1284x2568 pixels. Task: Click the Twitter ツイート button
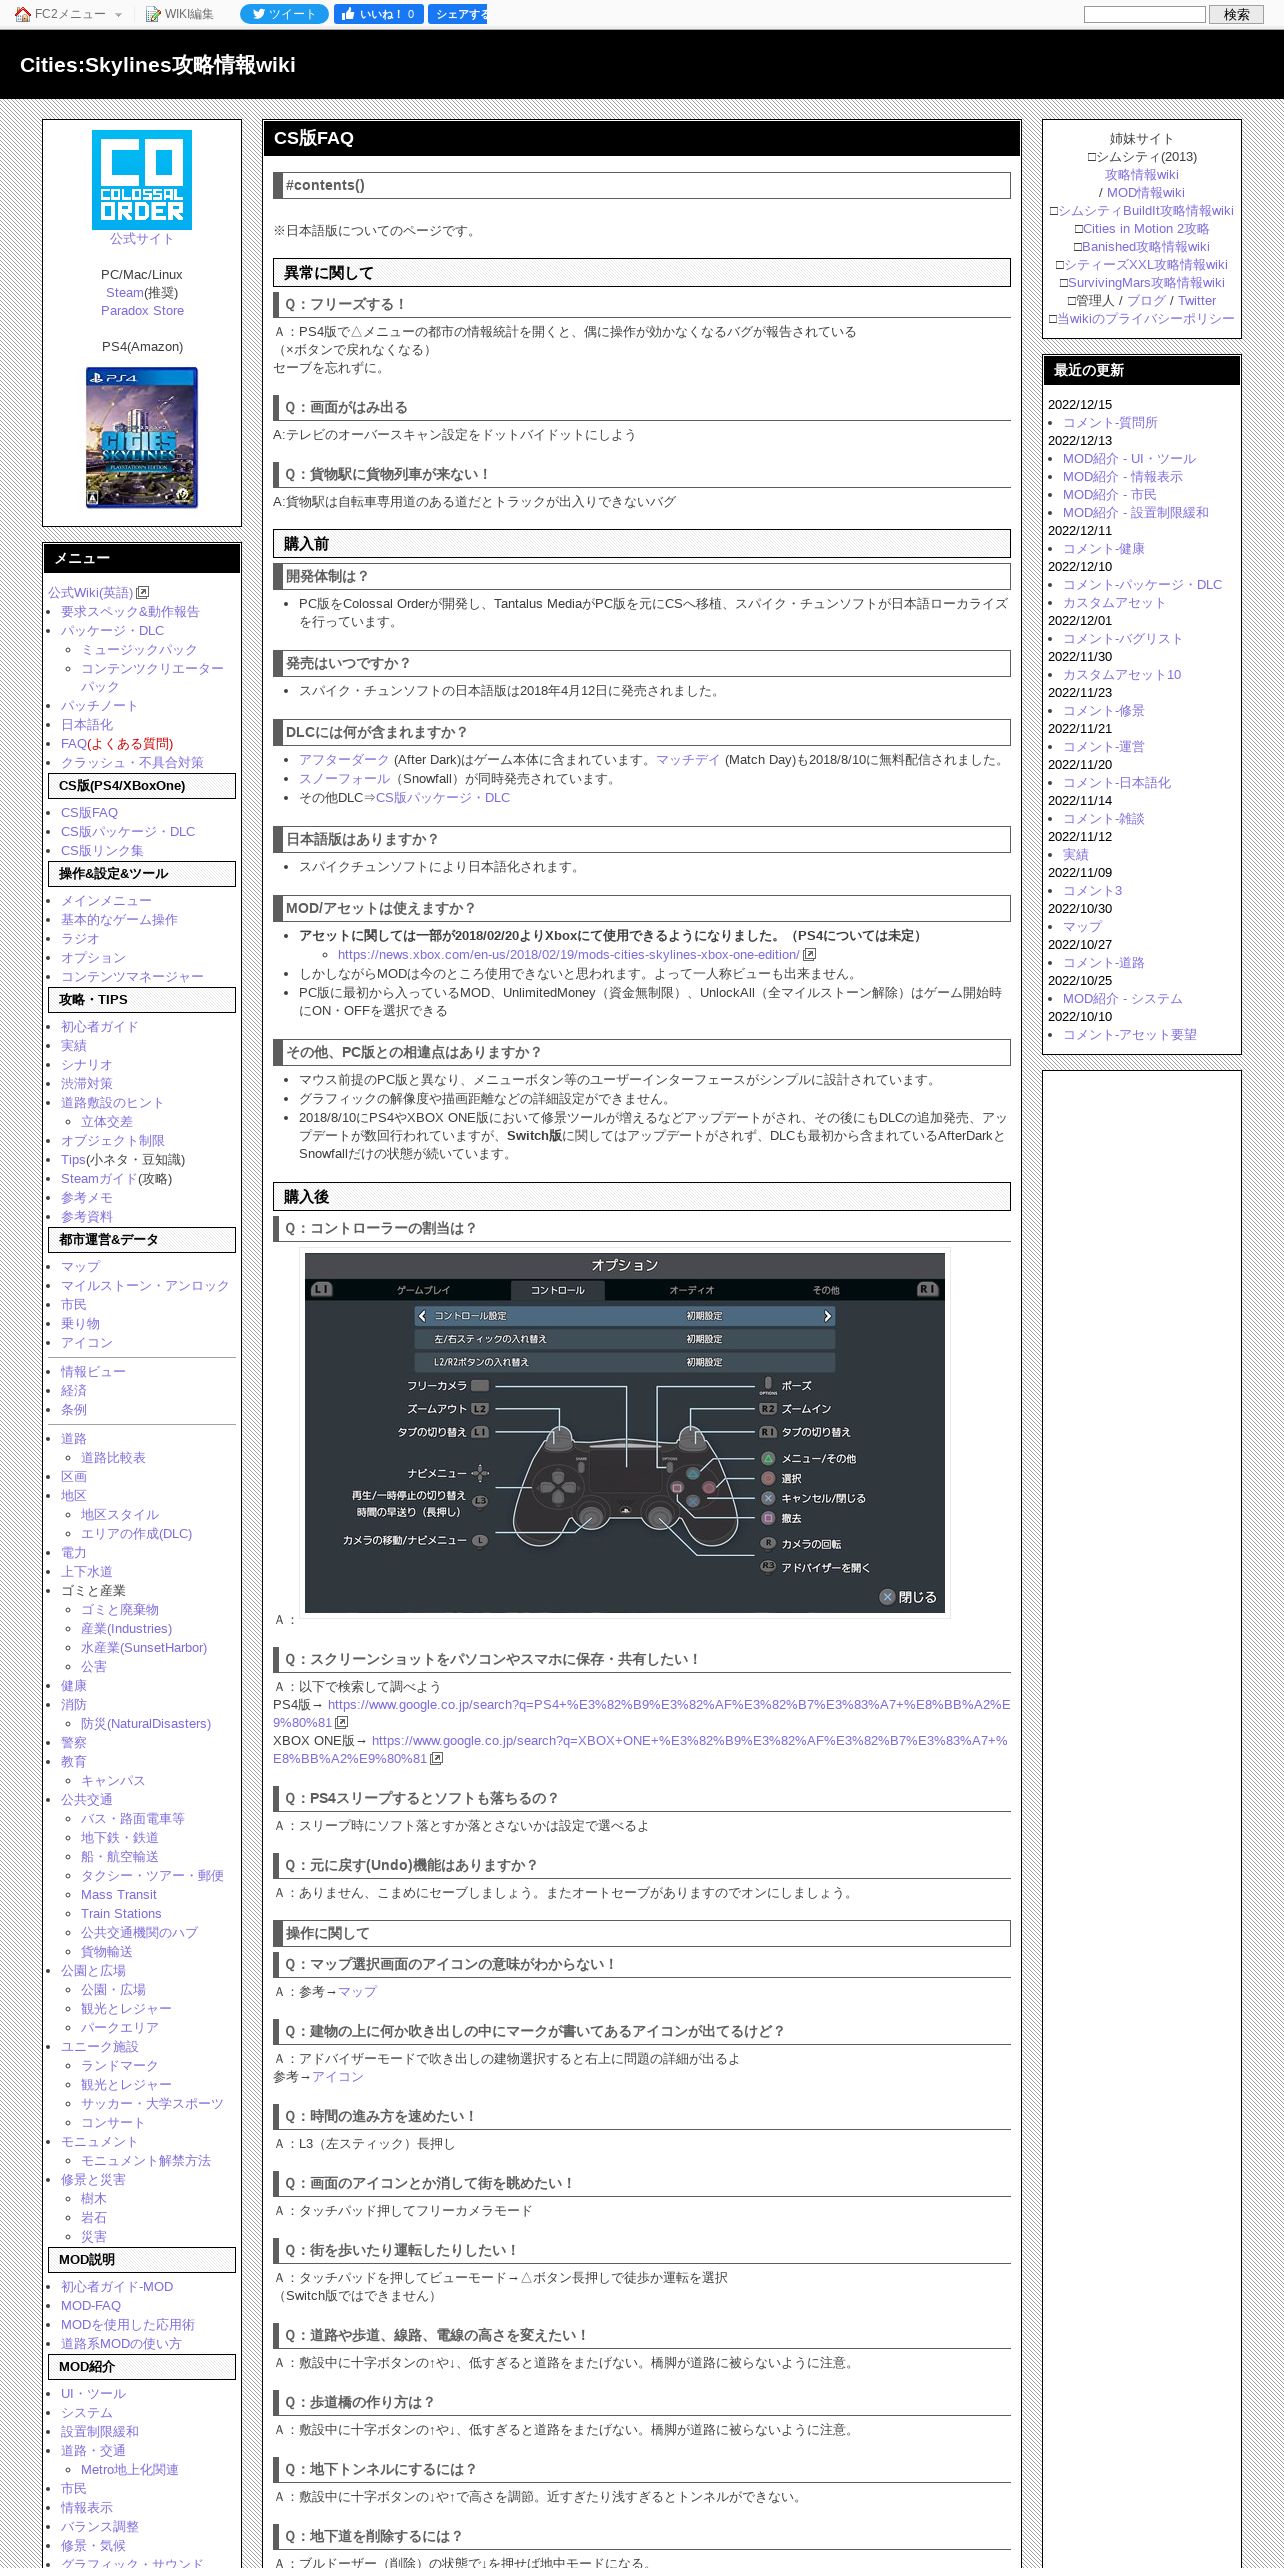pyautogui.click(x=284, y=14)
